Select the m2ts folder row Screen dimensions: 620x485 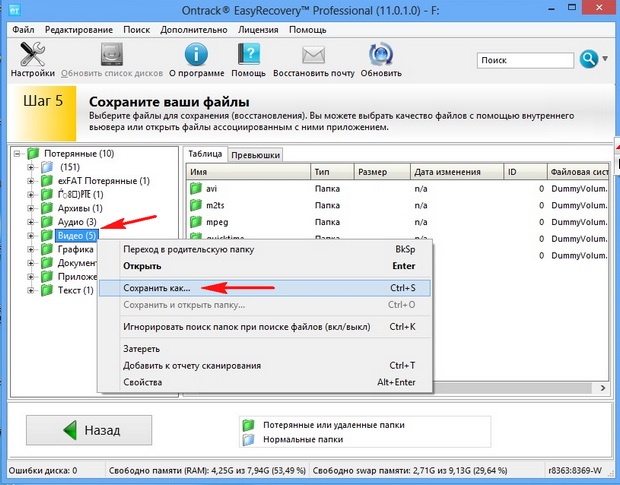(218, 205)
